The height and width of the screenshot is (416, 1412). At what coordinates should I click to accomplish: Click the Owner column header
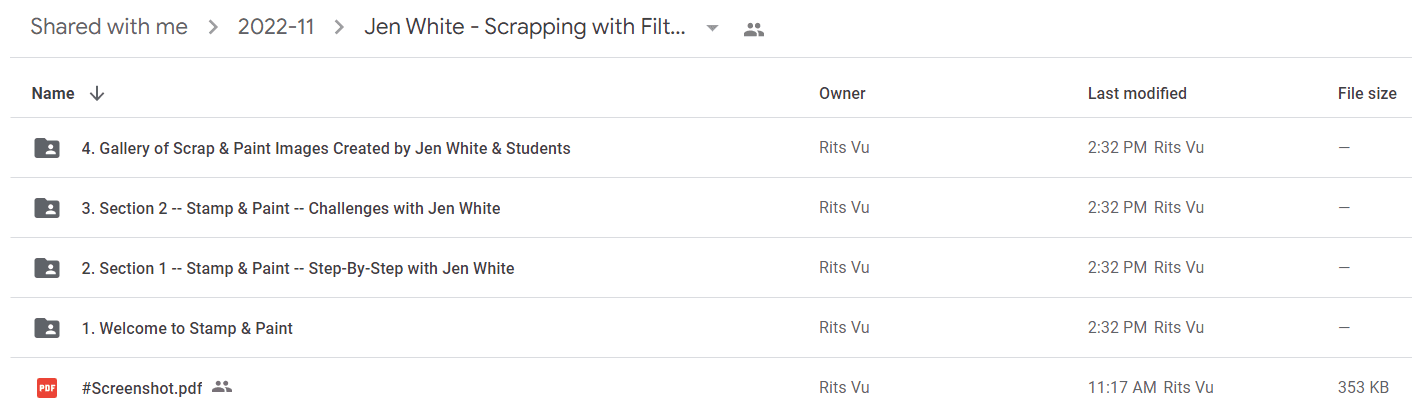click(842, 93)
